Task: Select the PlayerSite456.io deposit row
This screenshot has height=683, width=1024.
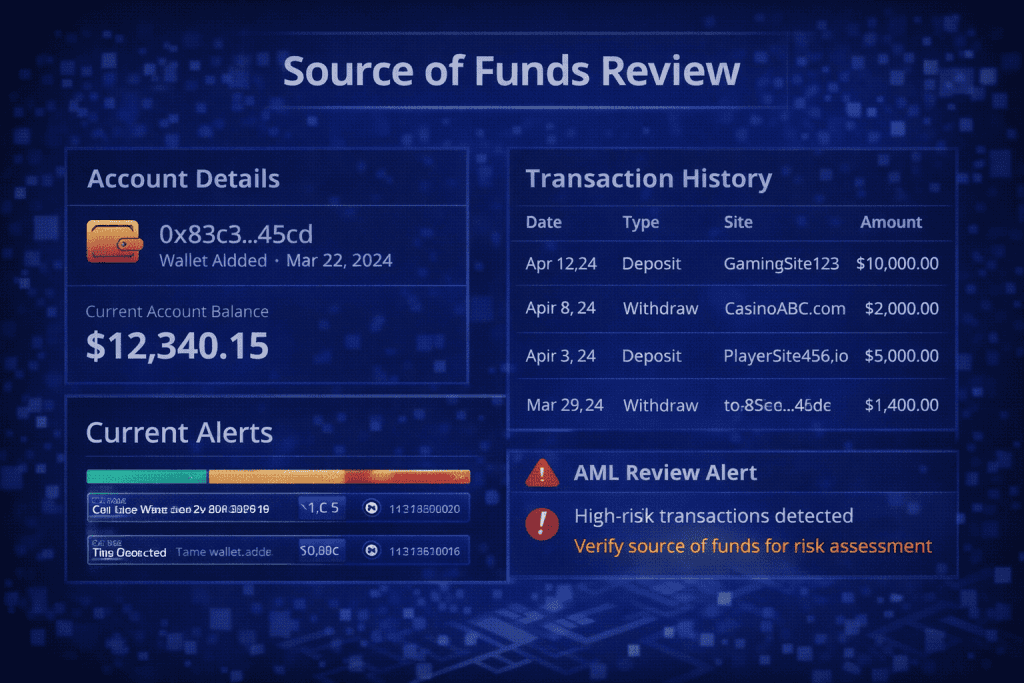Action: 732,356
